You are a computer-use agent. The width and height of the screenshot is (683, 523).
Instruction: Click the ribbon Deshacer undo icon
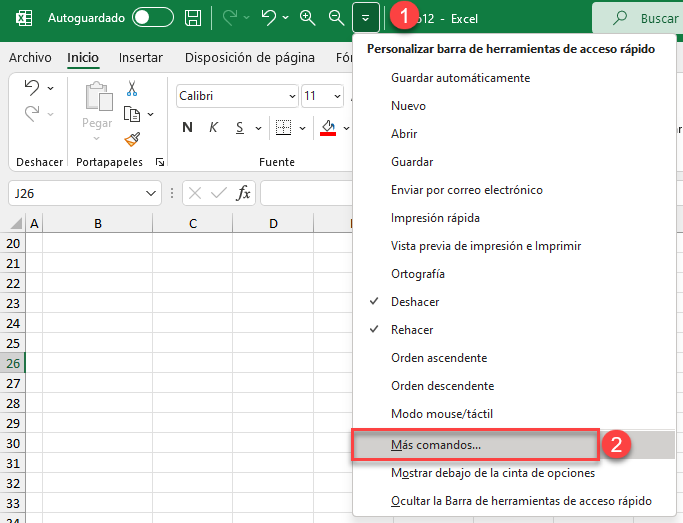[x=32, y=88]
